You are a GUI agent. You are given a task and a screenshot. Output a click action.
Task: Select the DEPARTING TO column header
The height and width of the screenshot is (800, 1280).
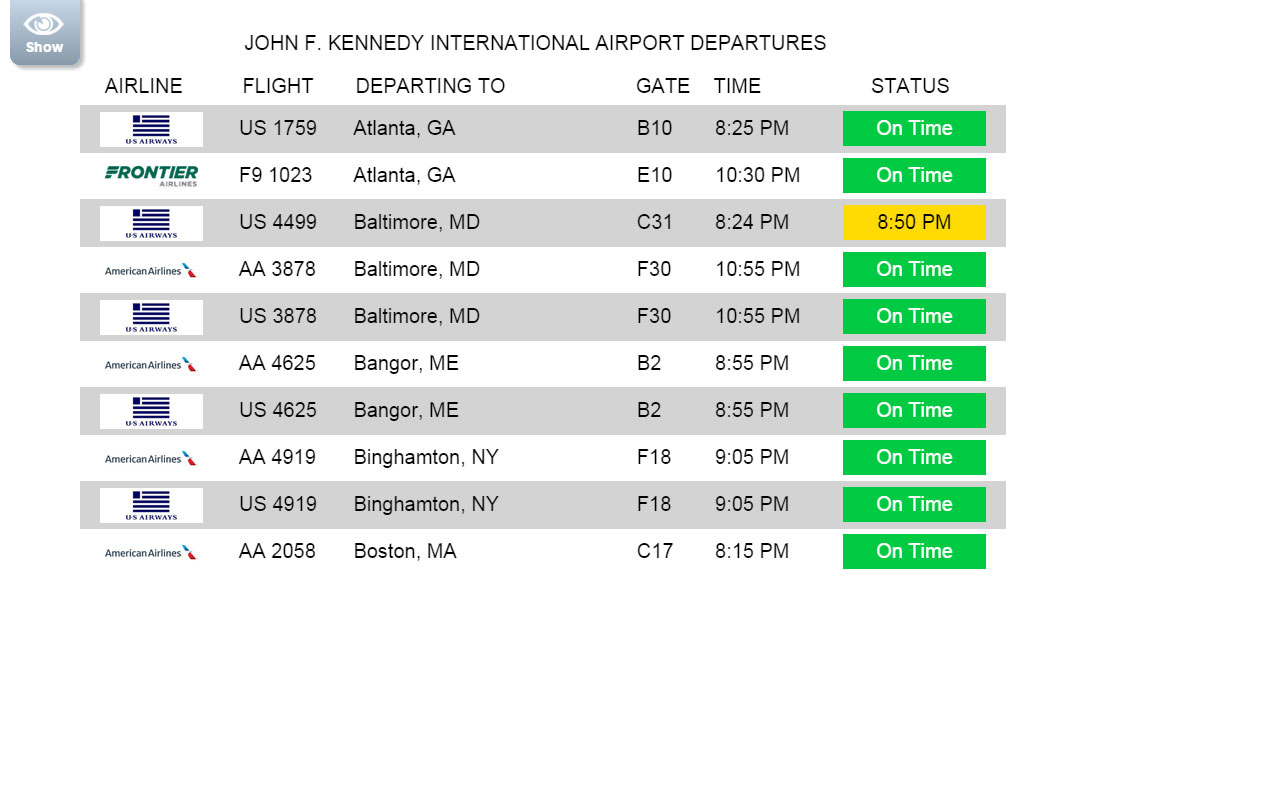pyautogui.click(x=430, y=86)
